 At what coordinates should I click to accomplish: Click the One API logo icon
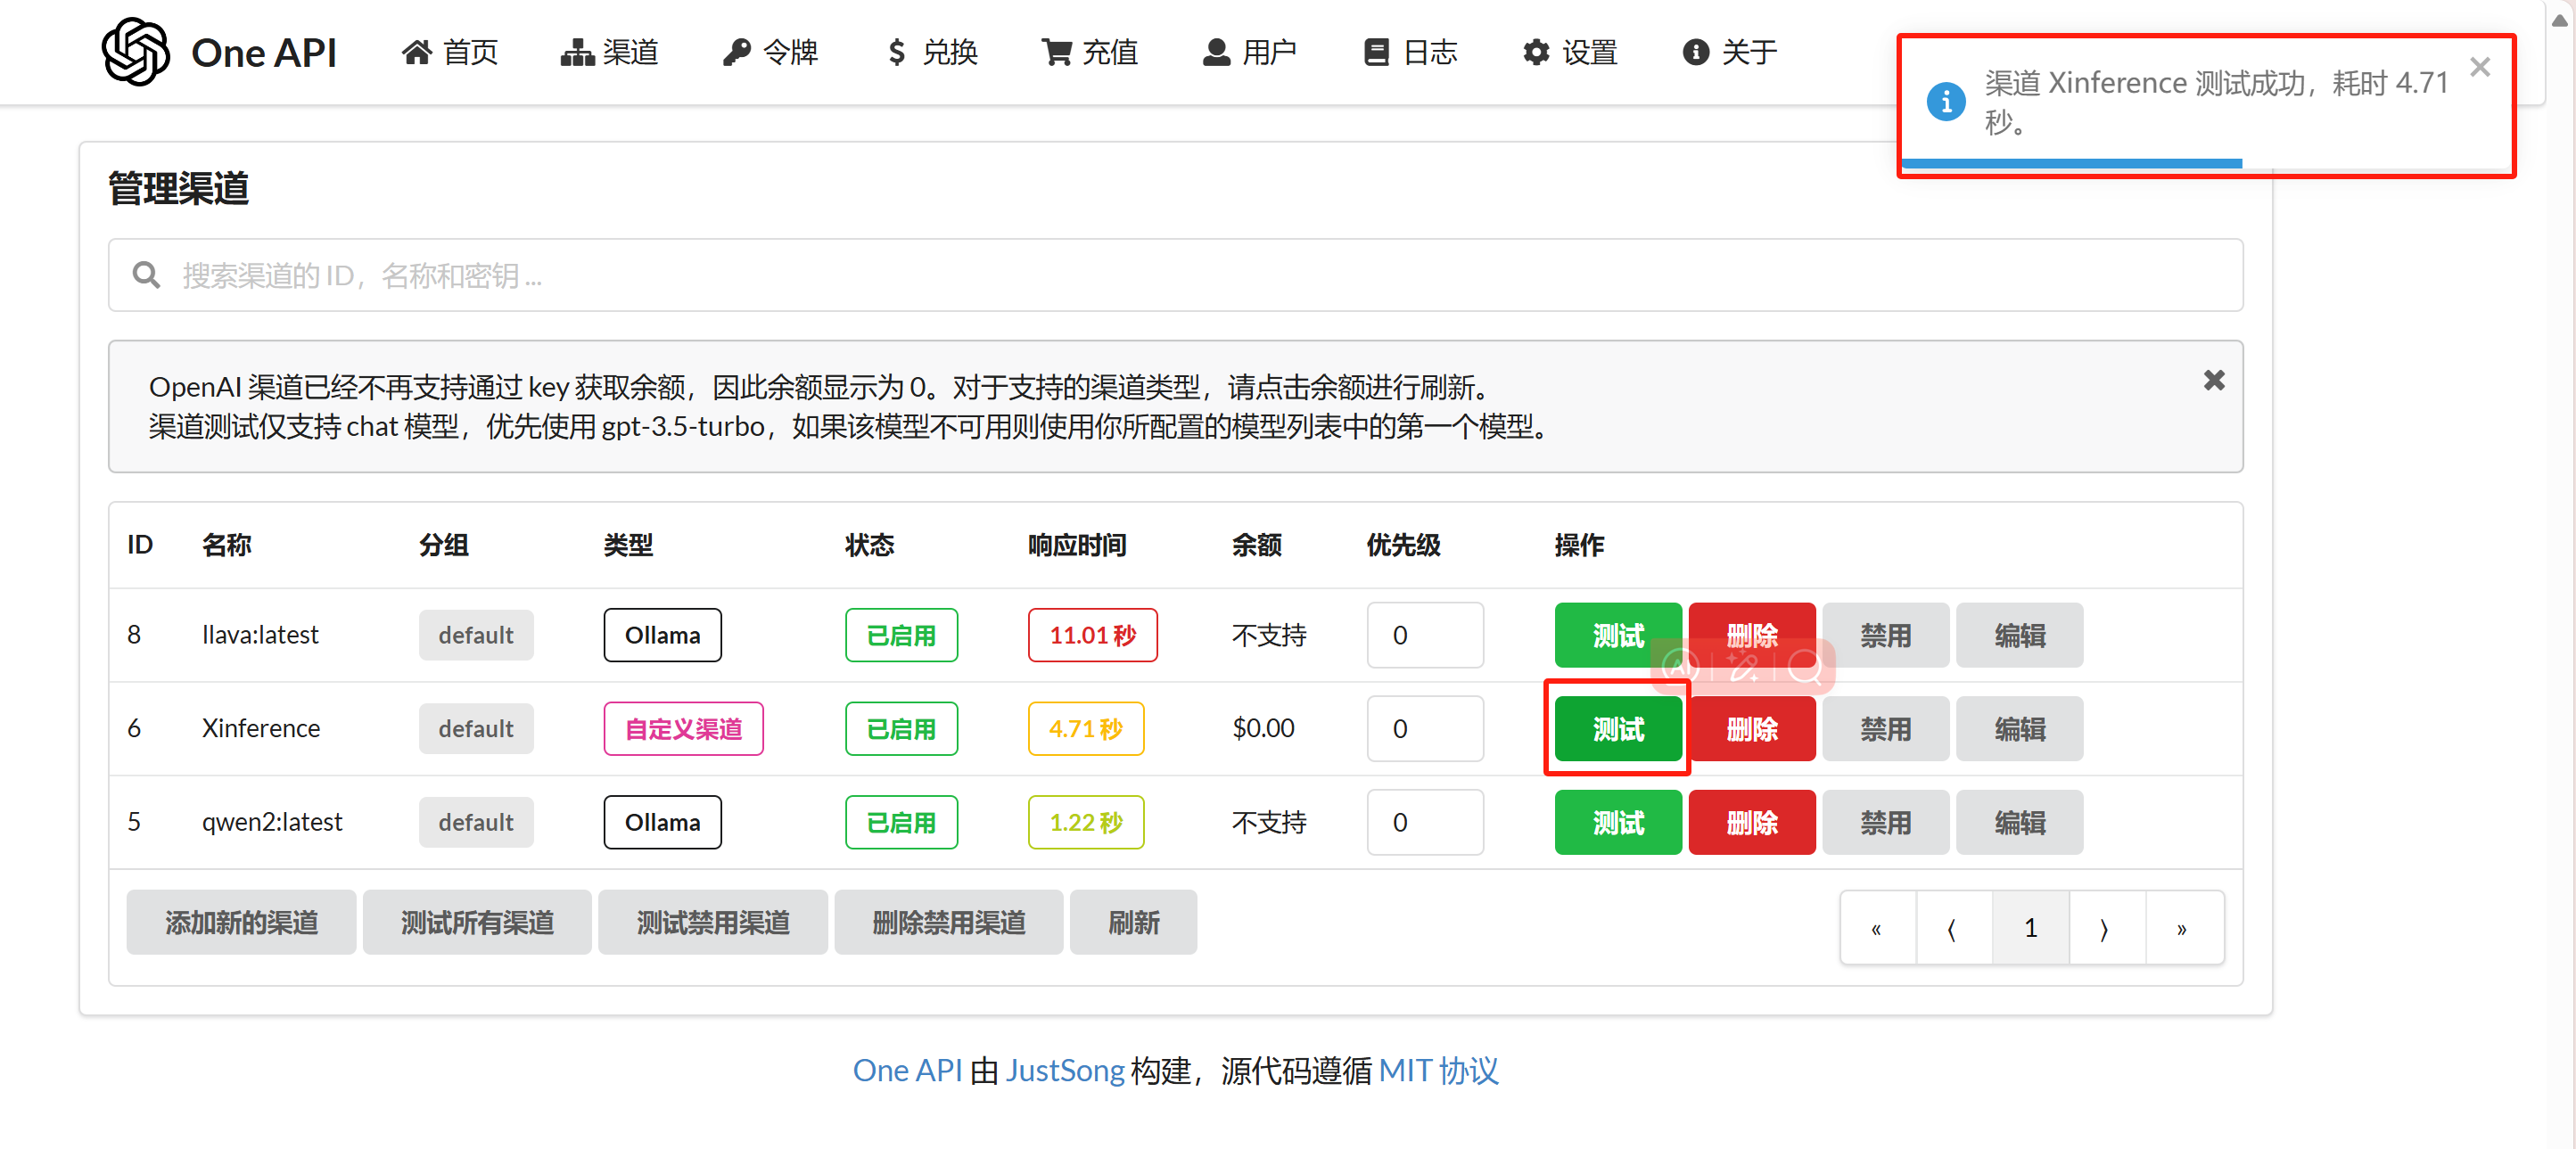pyautogui.click(x=135, y=51)
